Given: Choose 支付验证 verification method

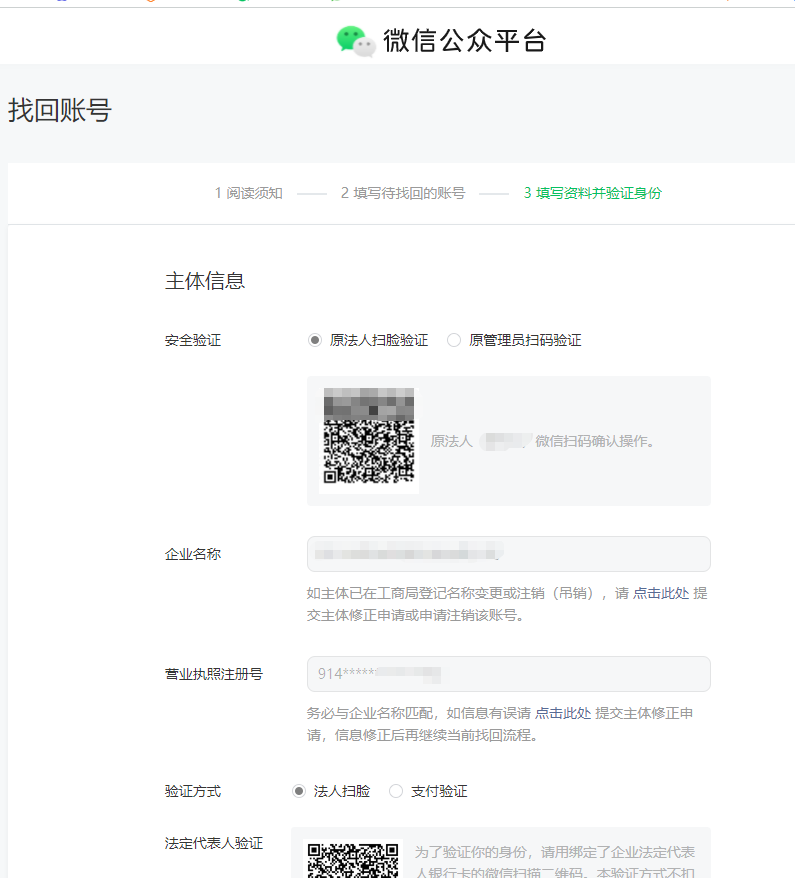Looking at the screenshot, I should (396, 791).
